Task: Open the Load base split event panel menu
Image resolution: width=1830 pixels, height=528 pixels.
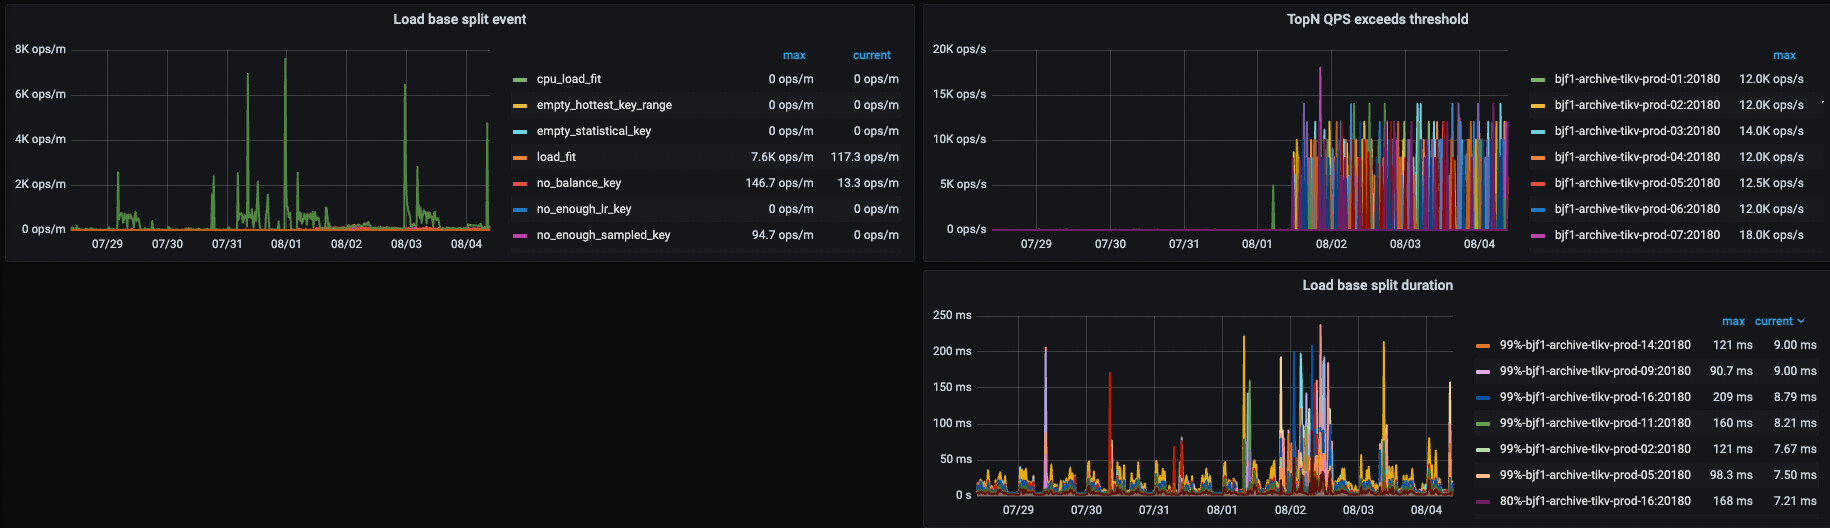Action: [459, 19]
